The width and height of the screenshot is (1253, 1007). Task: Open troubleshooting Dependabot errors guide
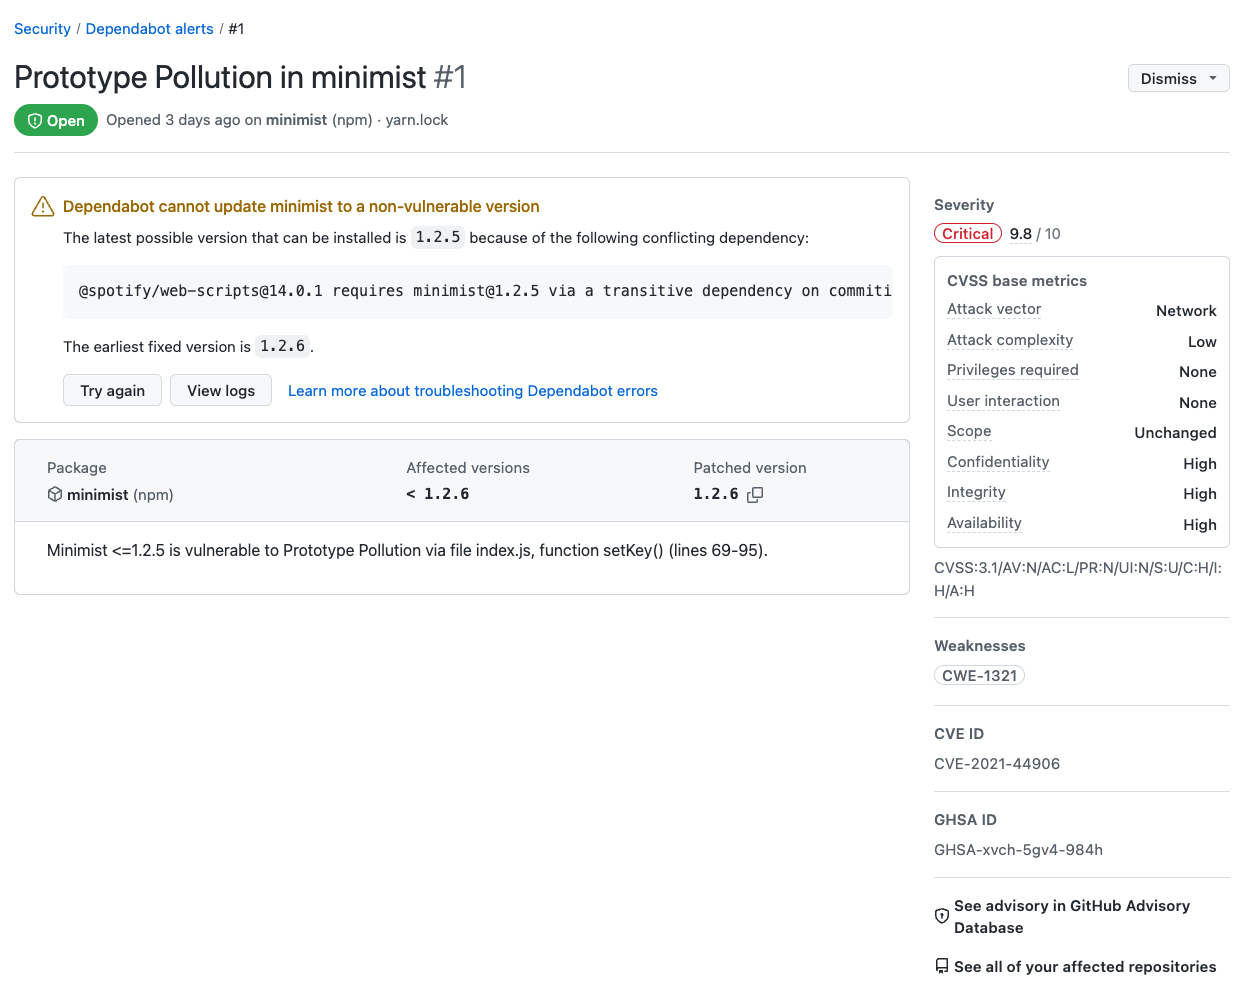[x=472, y=390]
